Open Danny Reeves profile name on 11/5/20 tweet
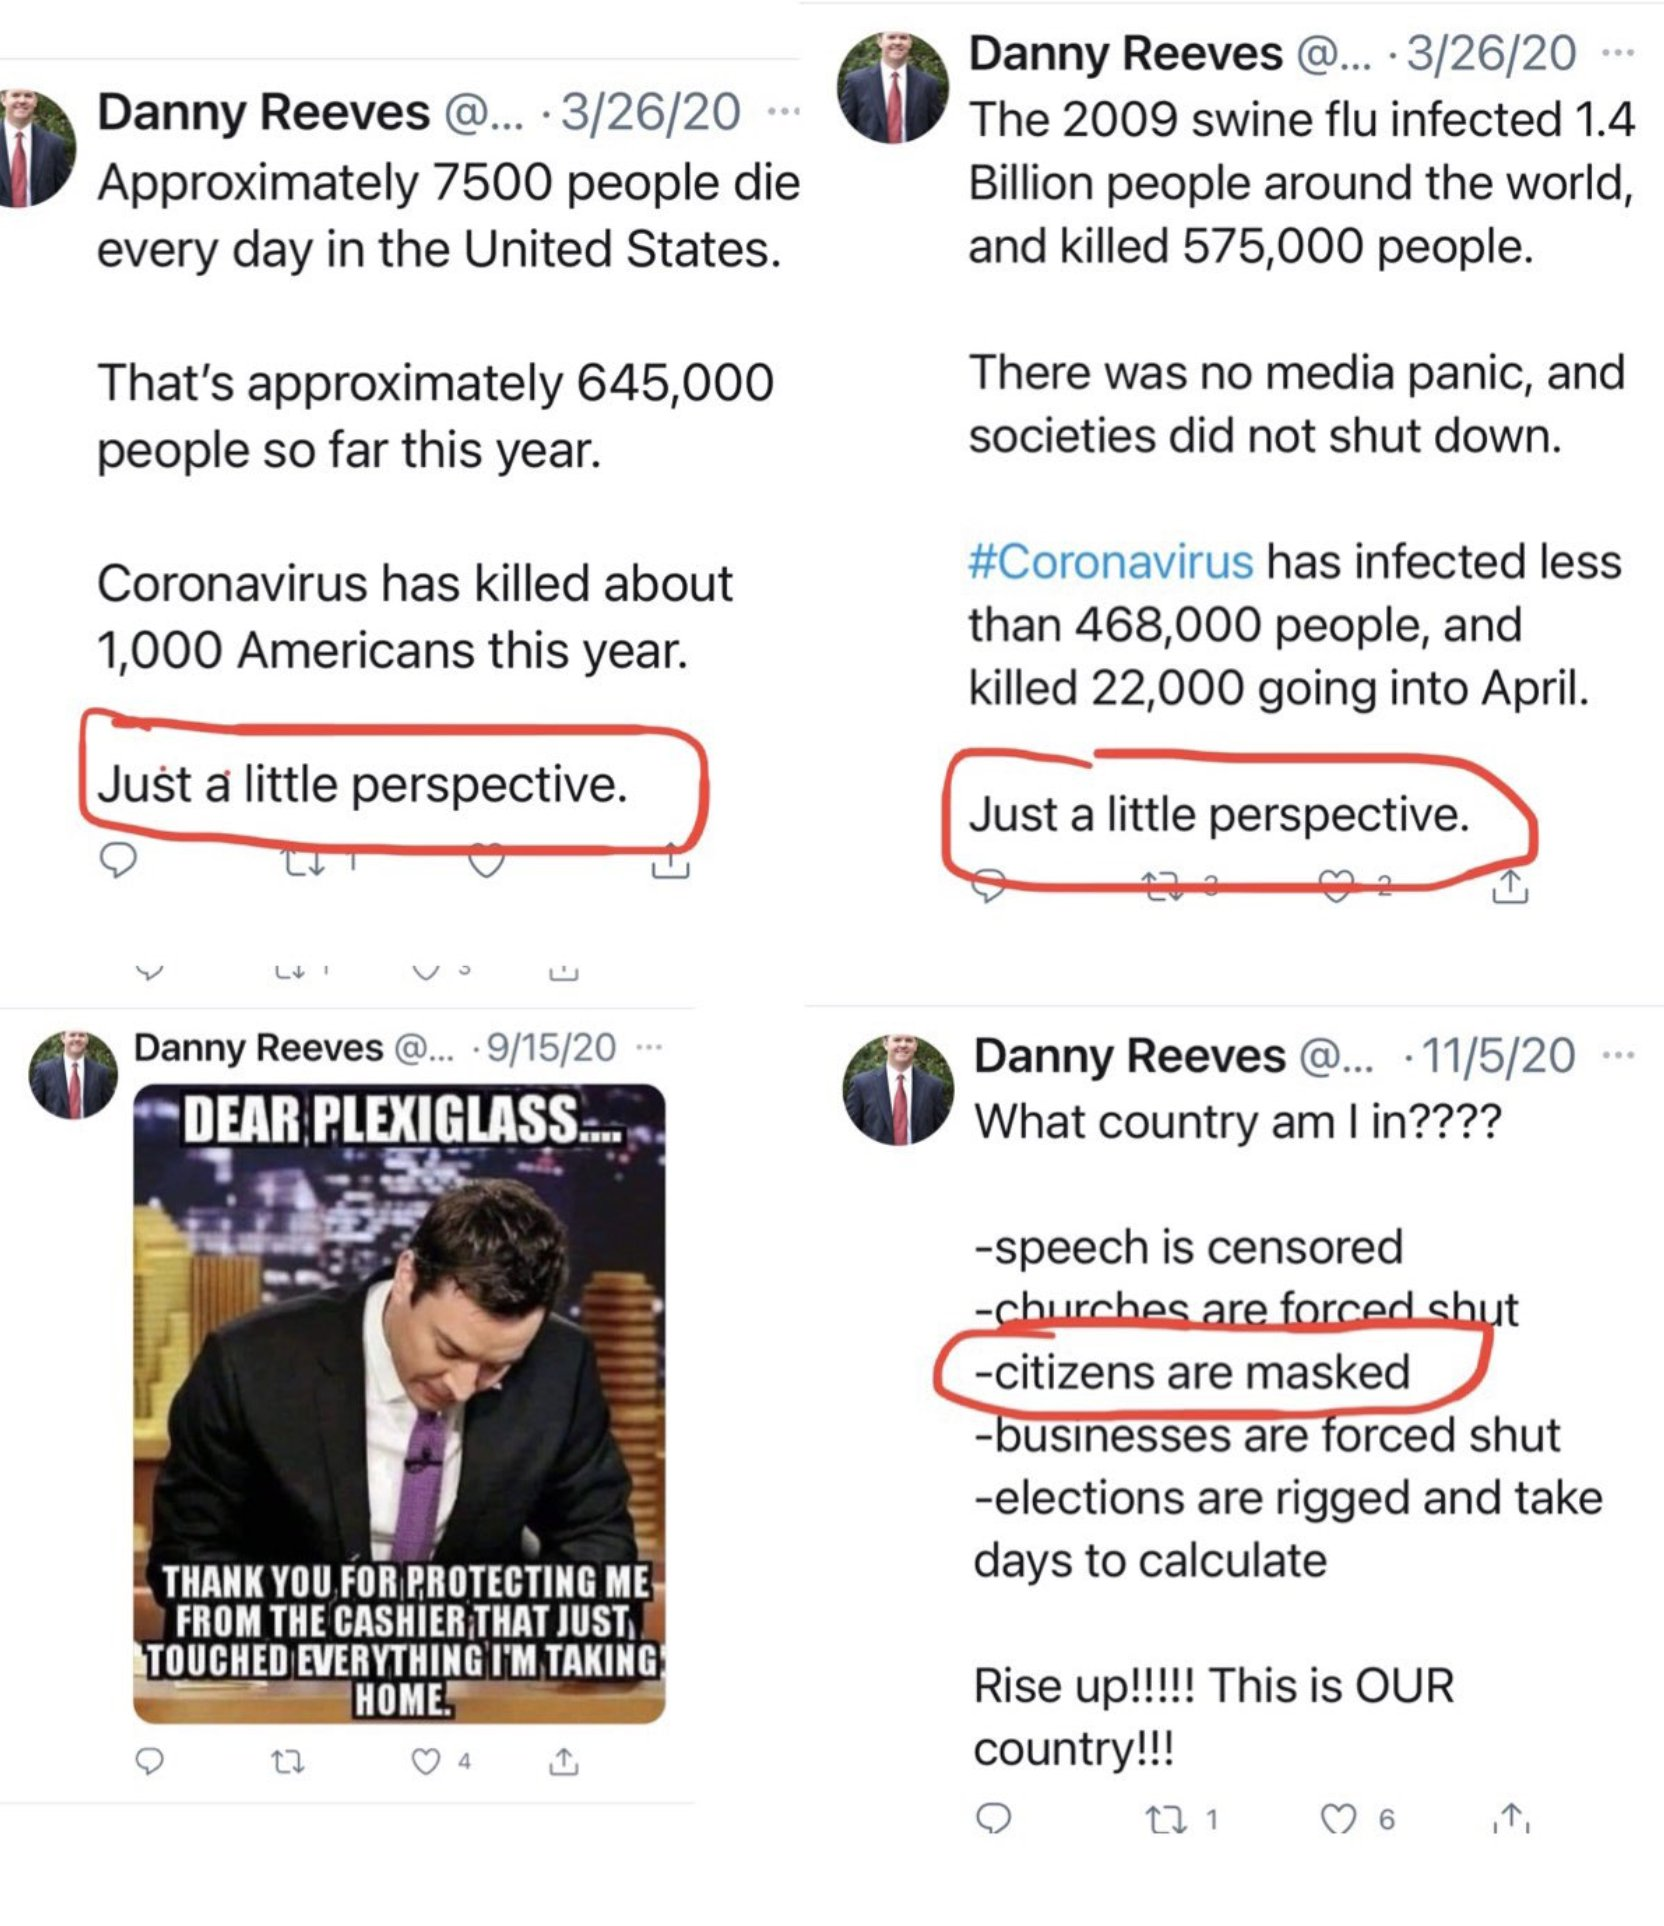 (1129, 1056)
